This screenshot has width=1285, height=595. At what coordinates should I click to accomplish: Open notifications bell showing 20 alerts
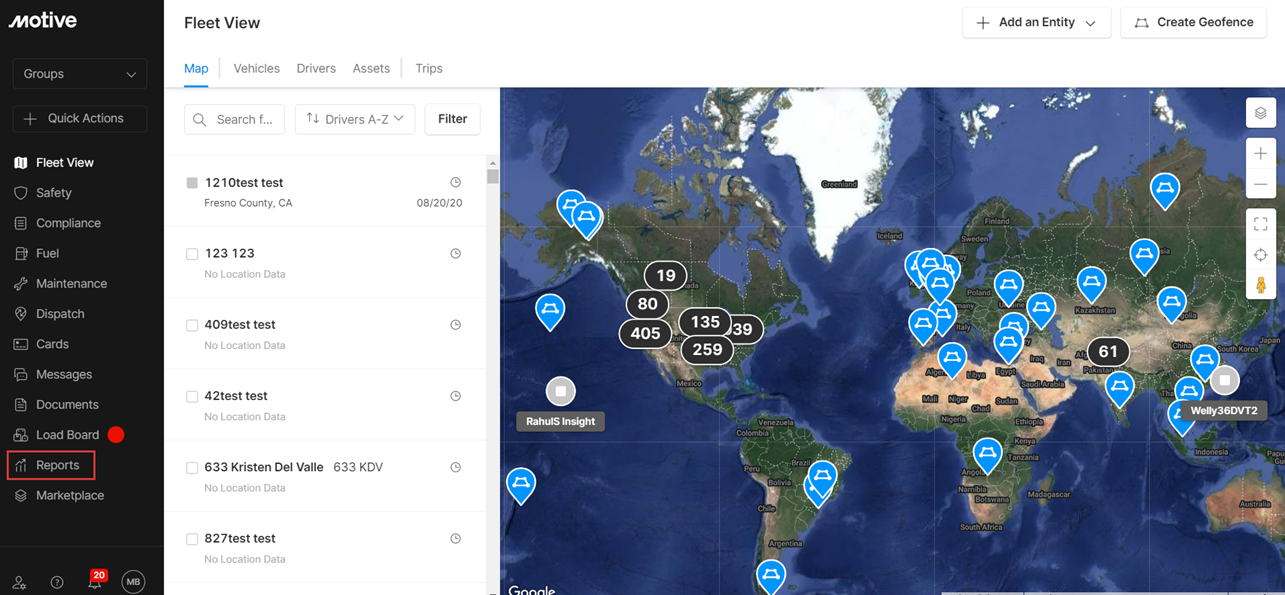(x=93, y=581)
